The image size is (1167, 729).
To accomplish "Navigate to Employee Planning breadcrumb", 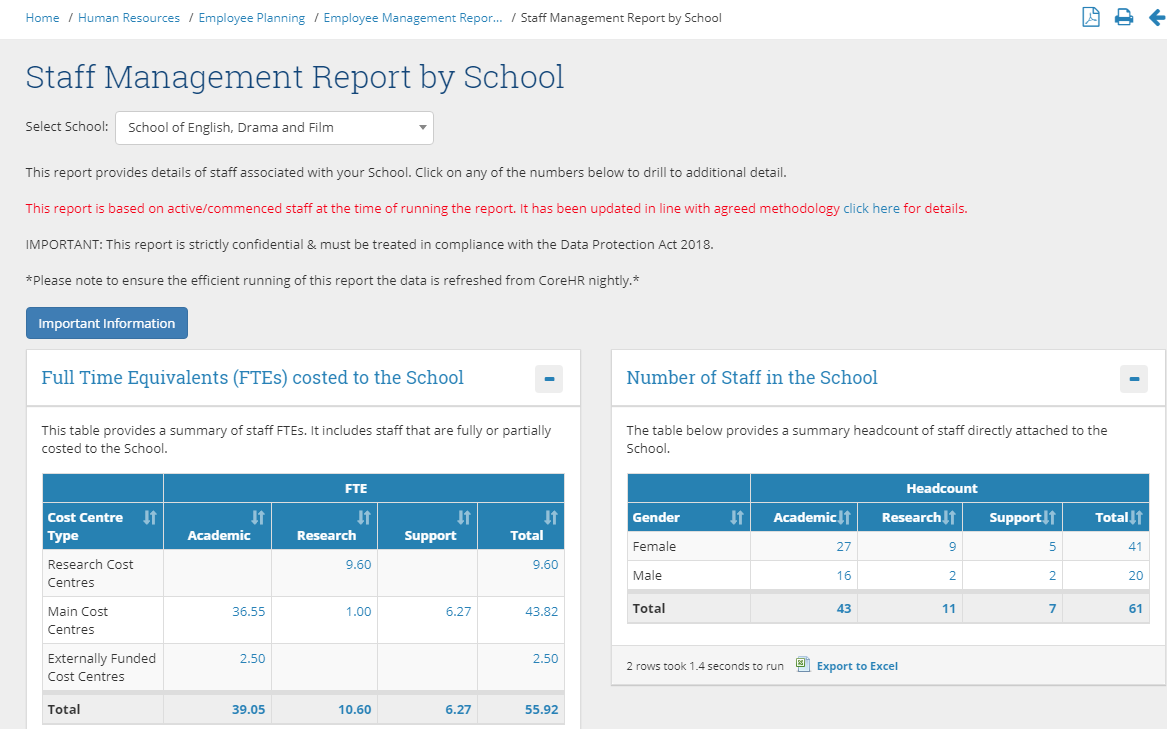I will click(252, 18).
